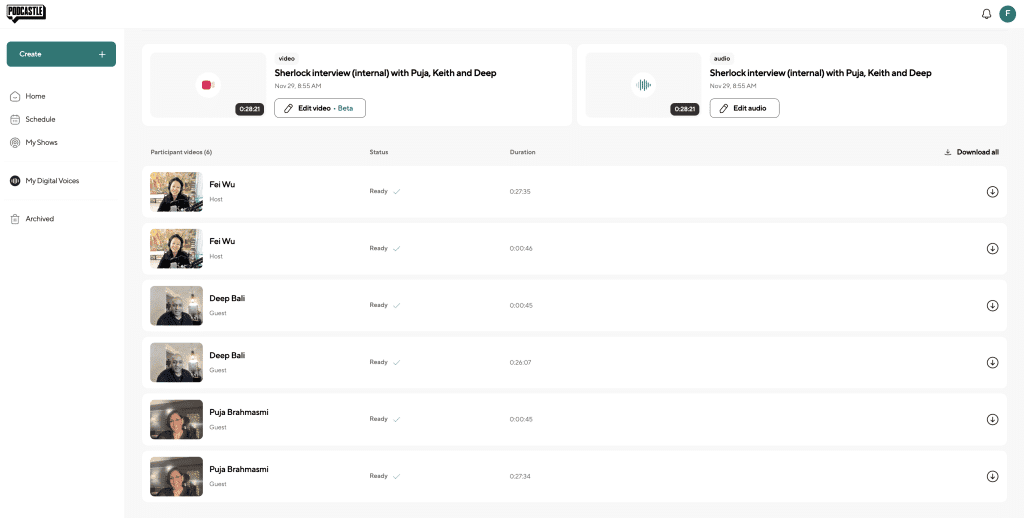
Task: Click the 0:28:21 badge on the video preview
Action: [x=249, y=109]
